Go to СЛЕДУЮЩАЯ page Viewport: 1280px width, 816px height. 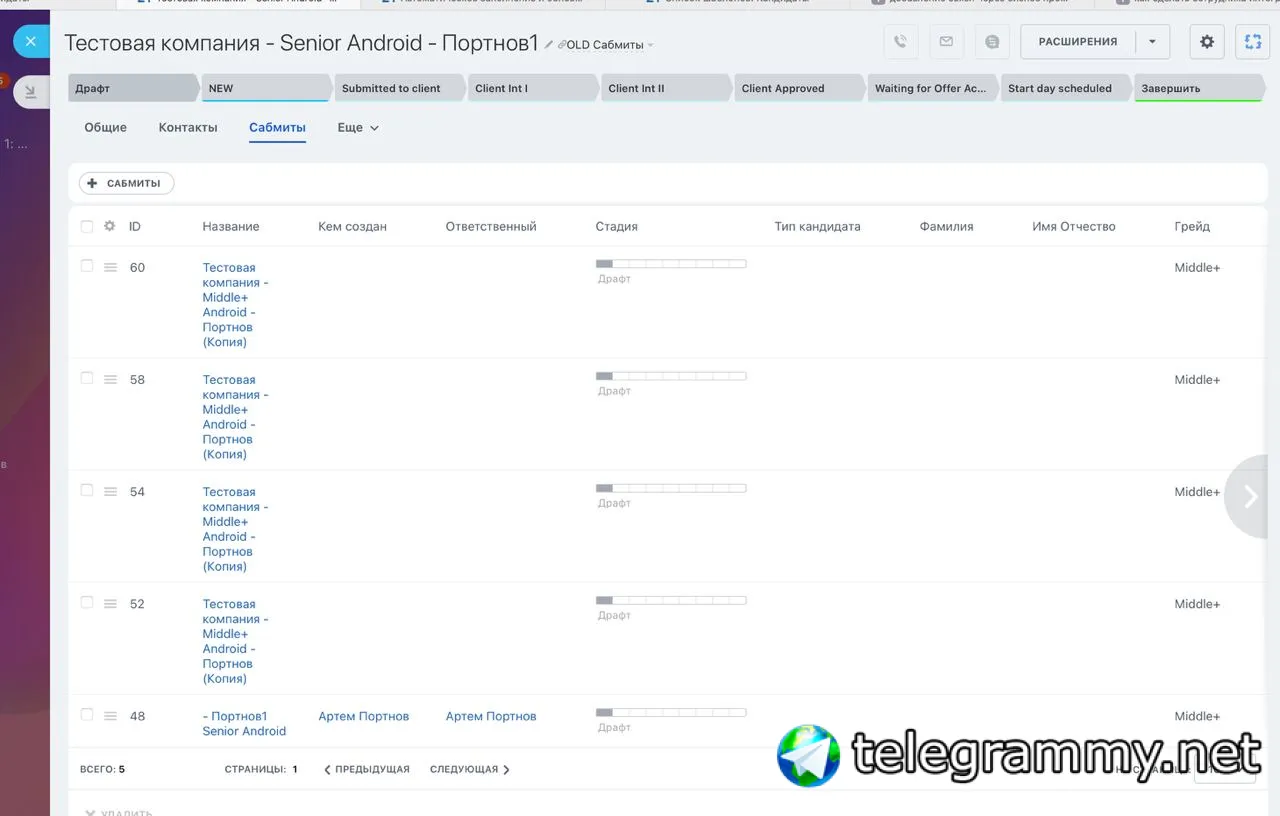tap(470, 769)
